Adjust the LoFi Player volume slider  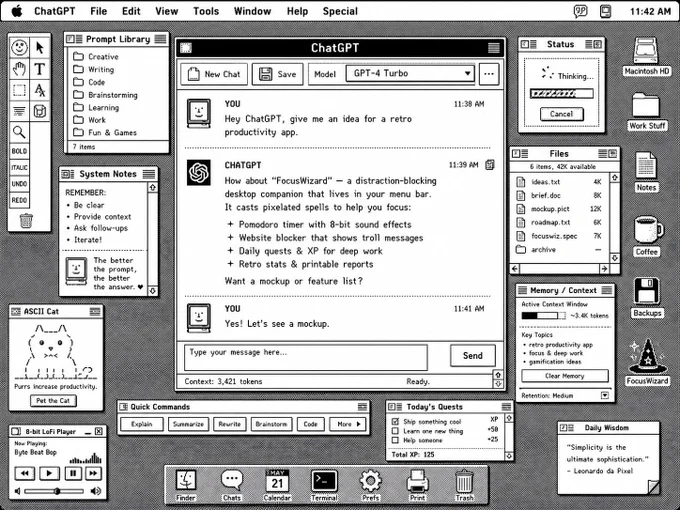[x=54, y=491]
